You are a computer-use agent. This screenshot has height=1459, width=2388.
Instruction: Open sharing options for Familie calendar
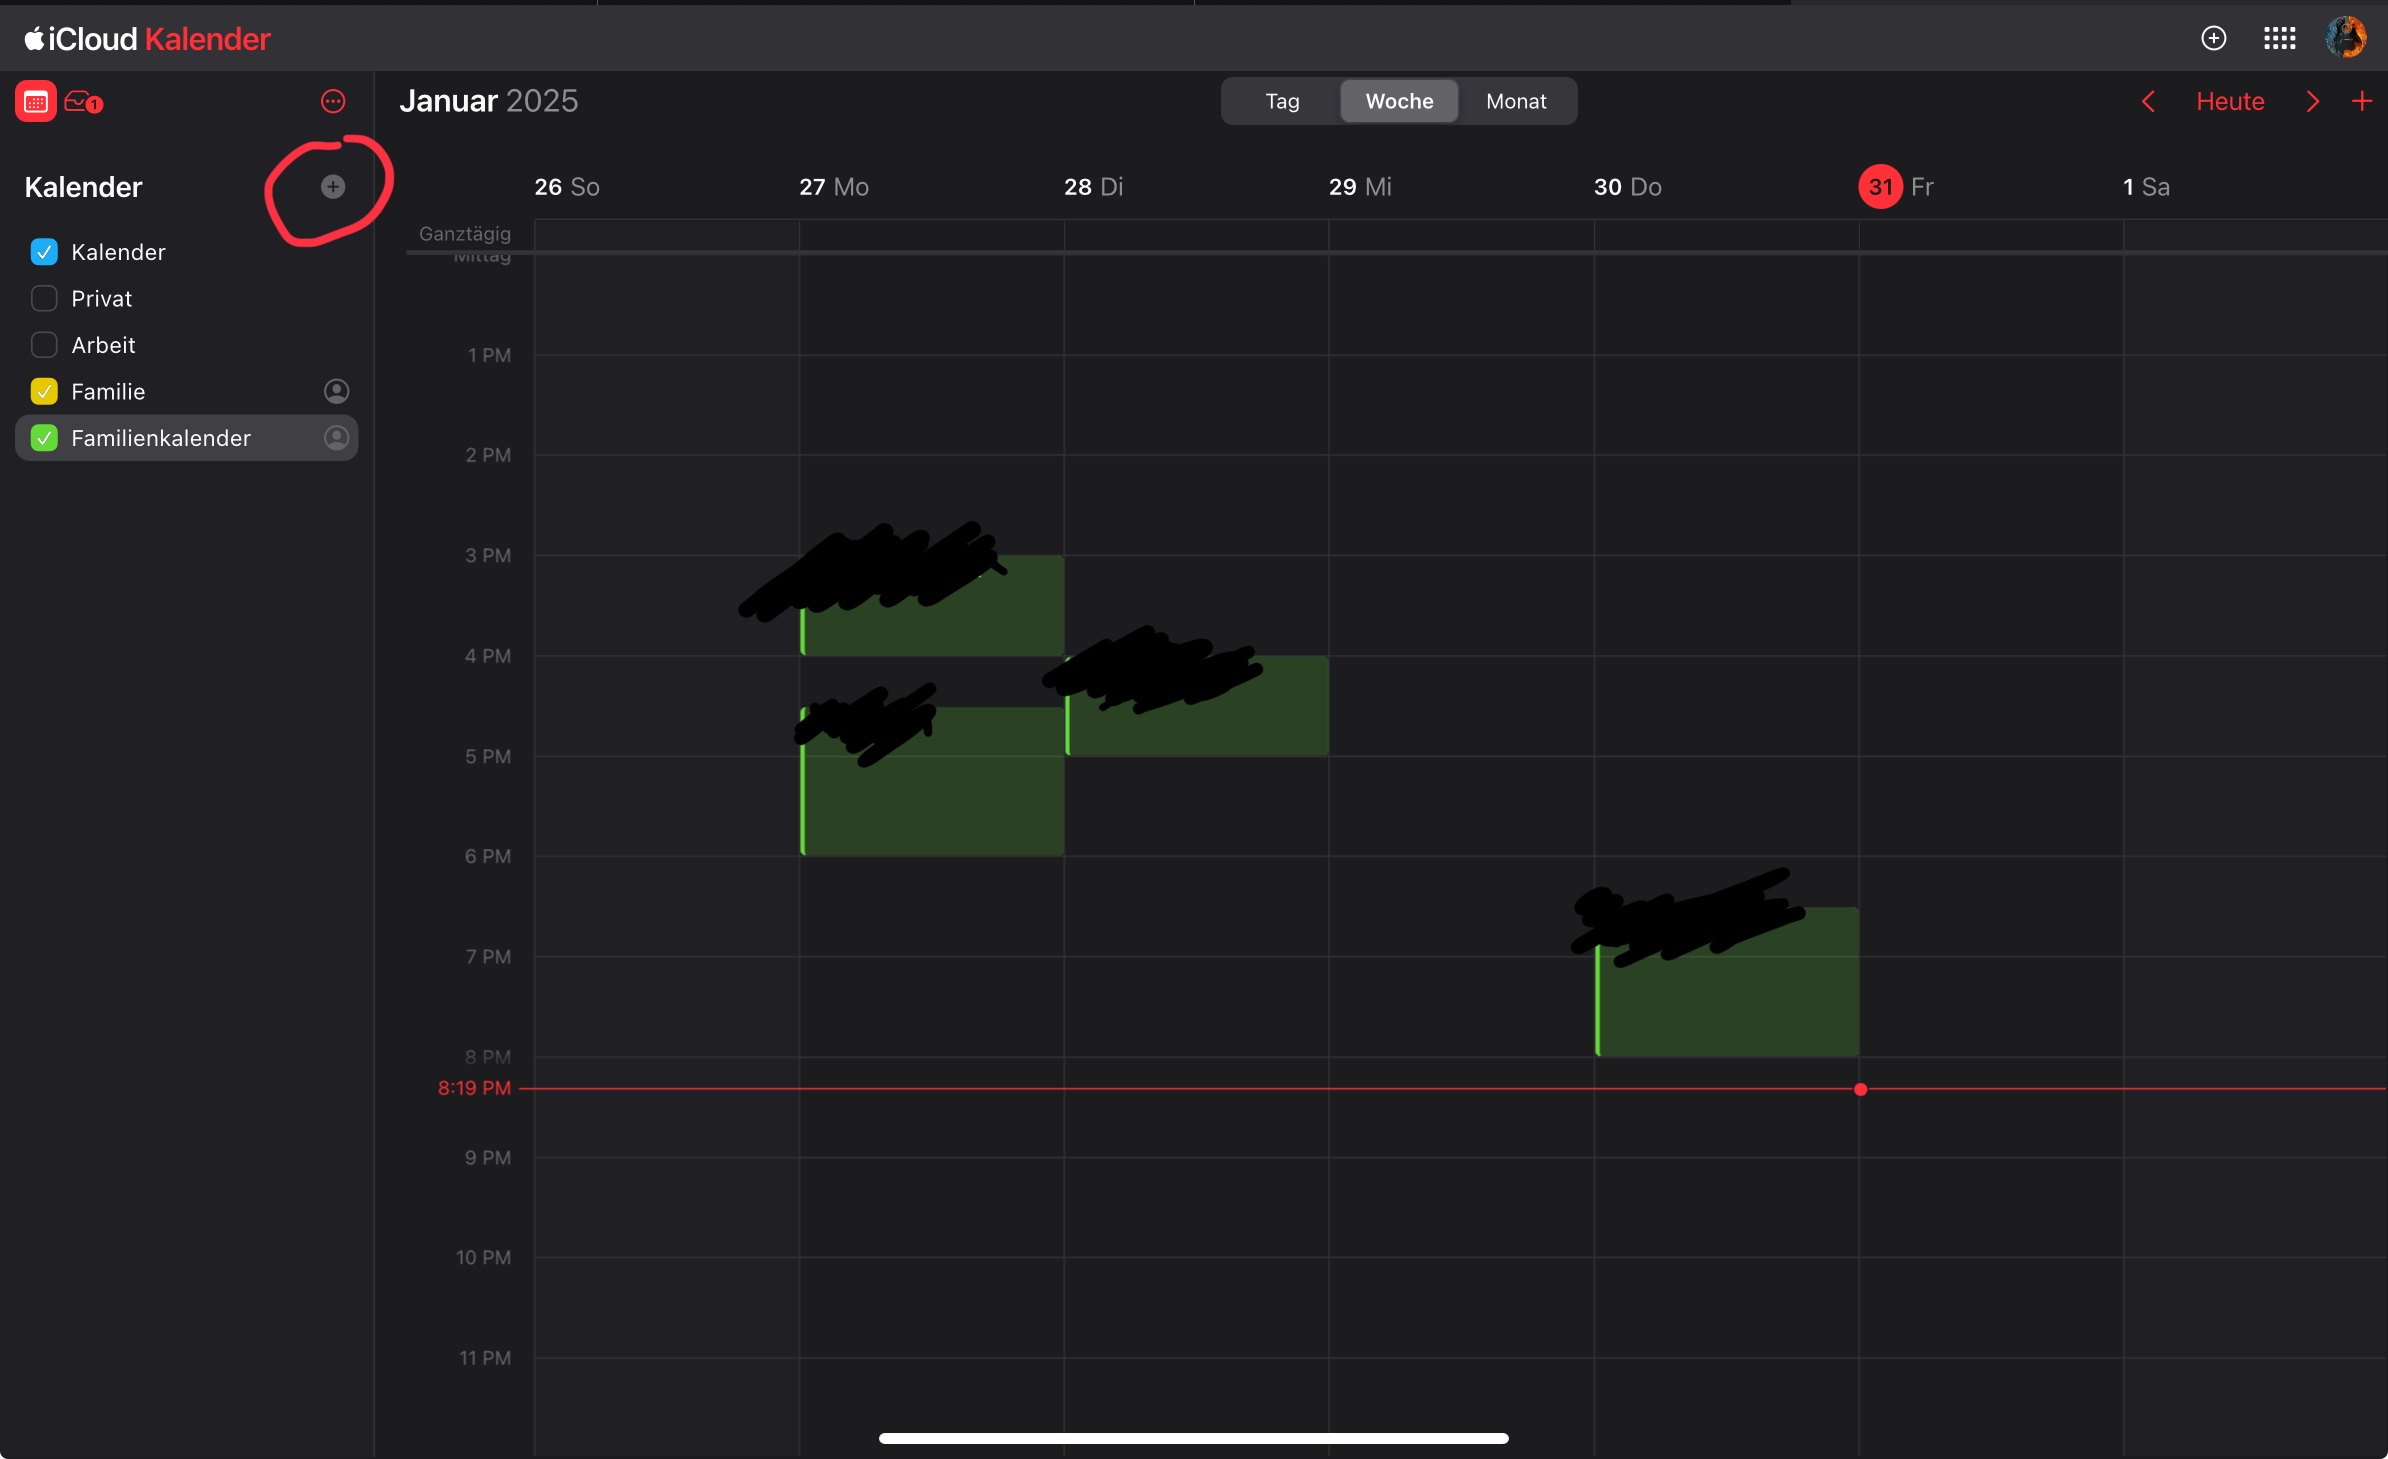click(336, 391)
